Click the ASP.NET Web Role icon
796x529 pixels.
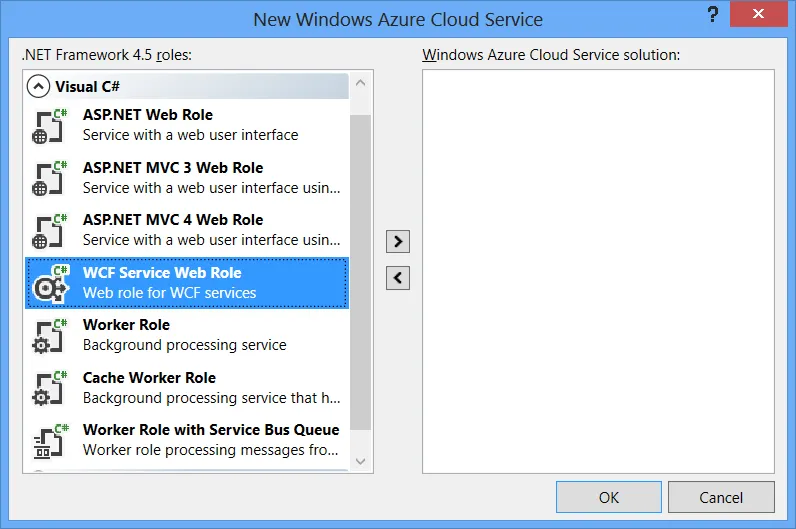(49, 126)
